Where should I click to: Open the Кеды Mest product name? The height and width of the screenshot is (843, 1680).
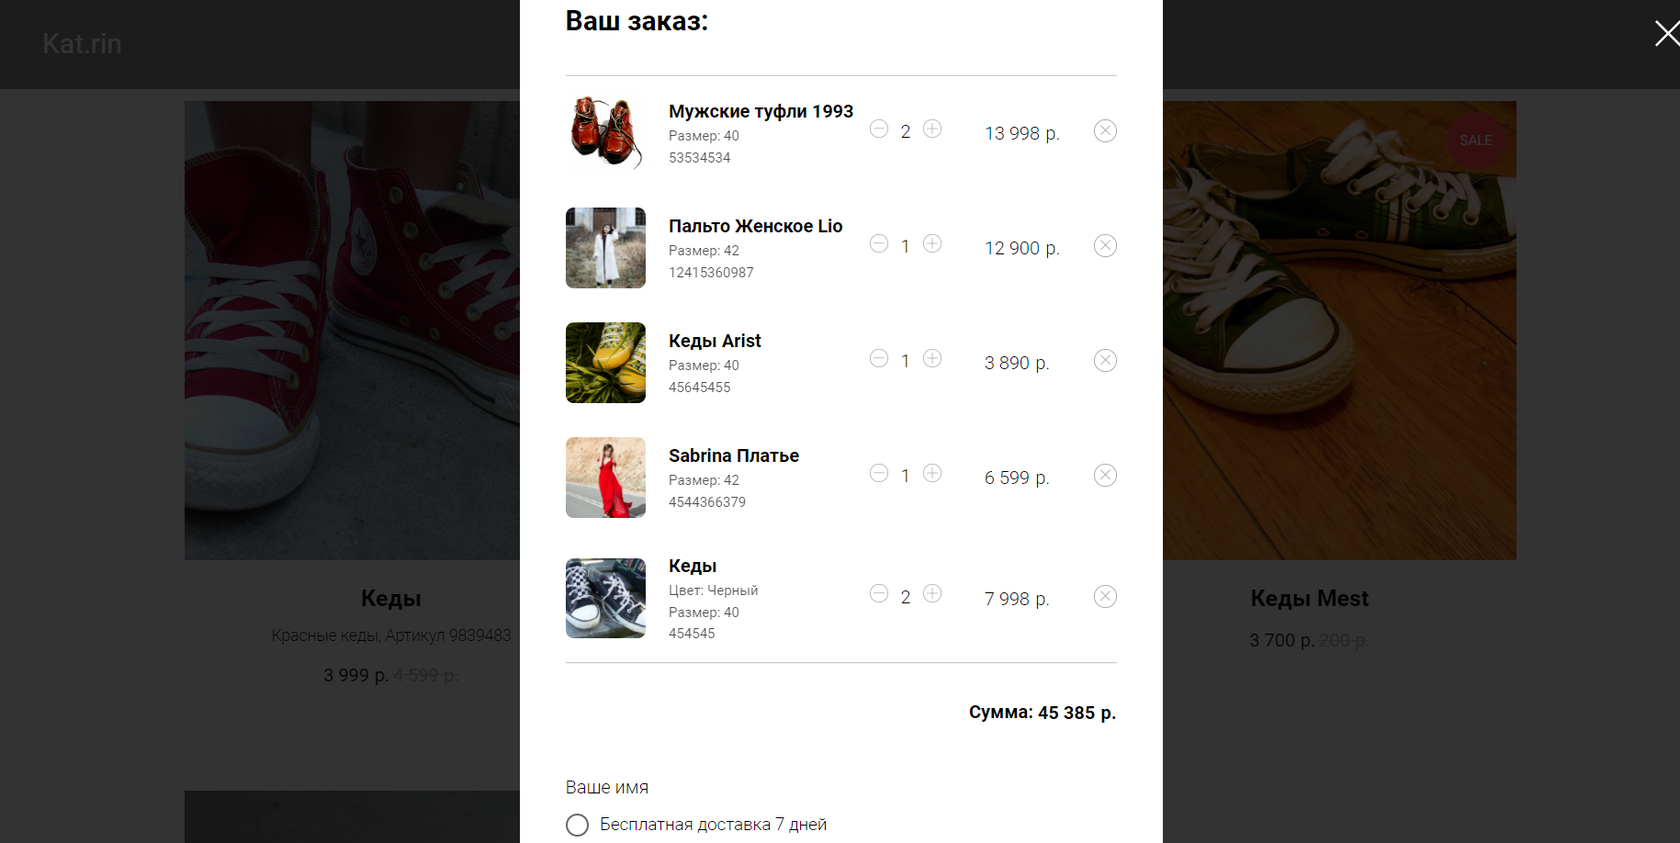click(1308, 598)
